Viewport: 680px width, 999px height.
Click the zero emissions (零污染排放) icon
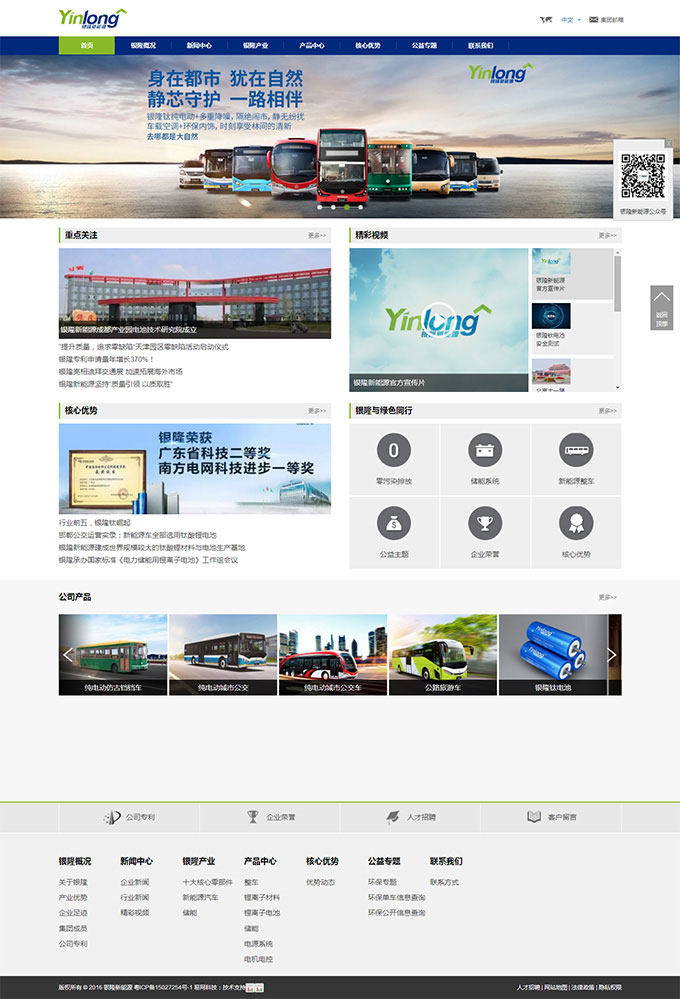[x=394, y=451]
